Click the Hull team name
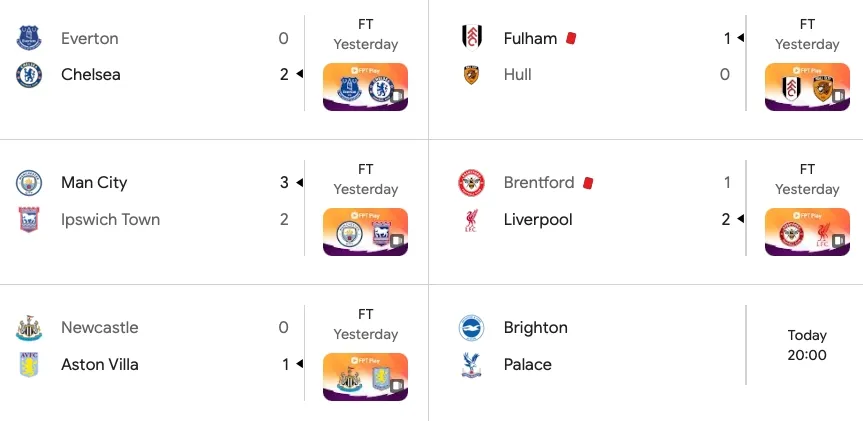Viewport: 863px width, 421px height. (x=517, y=75)
